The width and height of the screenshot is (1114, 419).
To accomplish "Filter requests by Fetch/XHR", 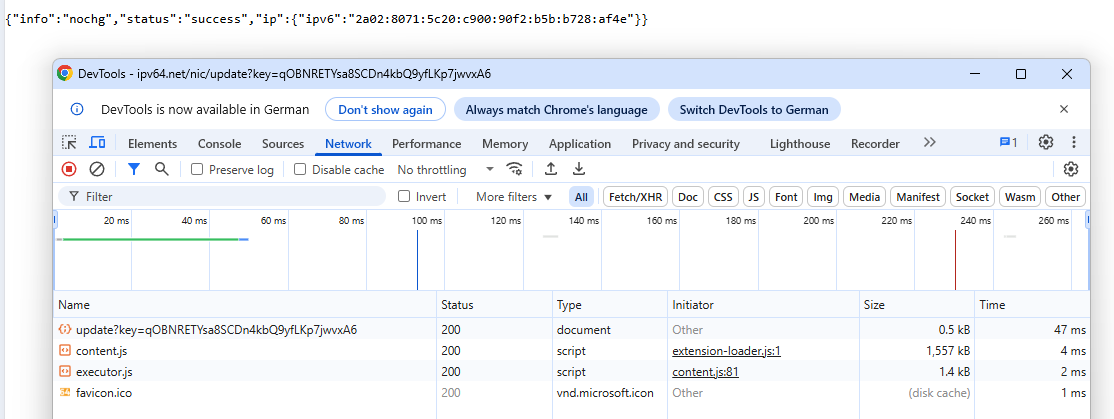I will point(634,197).
